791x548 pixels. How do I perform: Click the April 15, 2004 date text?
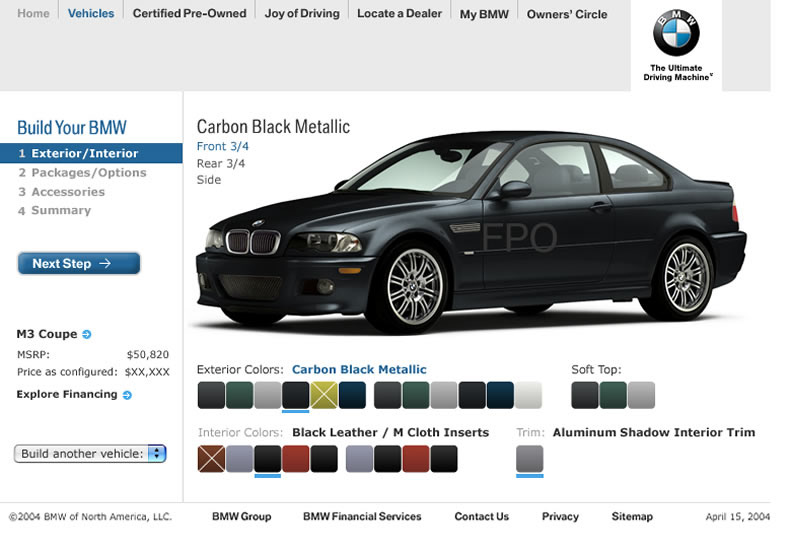click(738, 517)
